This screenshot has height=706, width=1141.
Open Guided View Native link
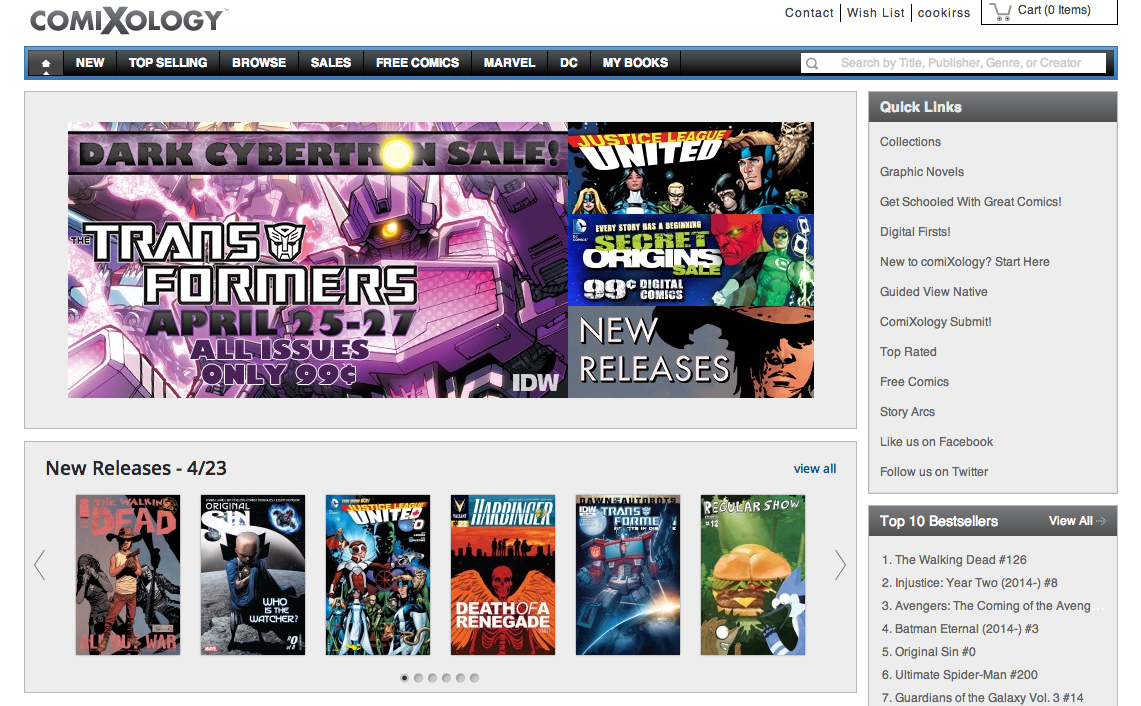(934, 292)
